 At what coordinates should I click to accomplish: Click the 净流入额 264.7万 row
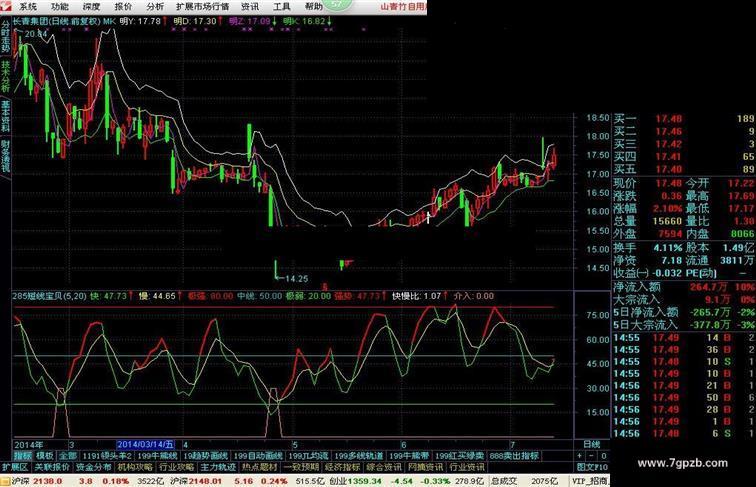click(684, 287)
